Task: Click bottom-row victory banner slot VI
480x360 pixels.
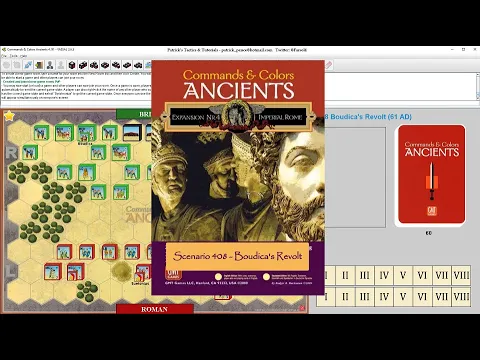Action: (x=422, y=296)
